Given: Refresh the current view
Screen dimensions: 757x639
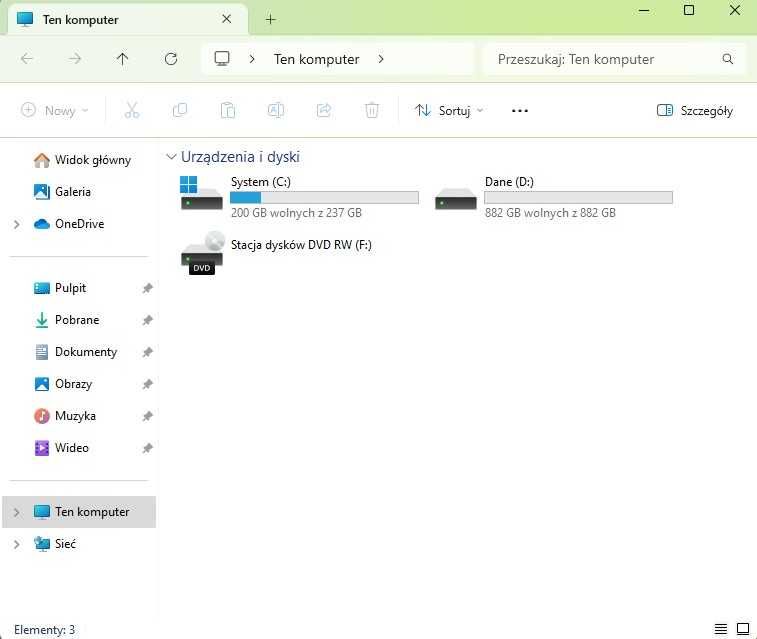Looking at the screenshot, I should click(171, 59).
